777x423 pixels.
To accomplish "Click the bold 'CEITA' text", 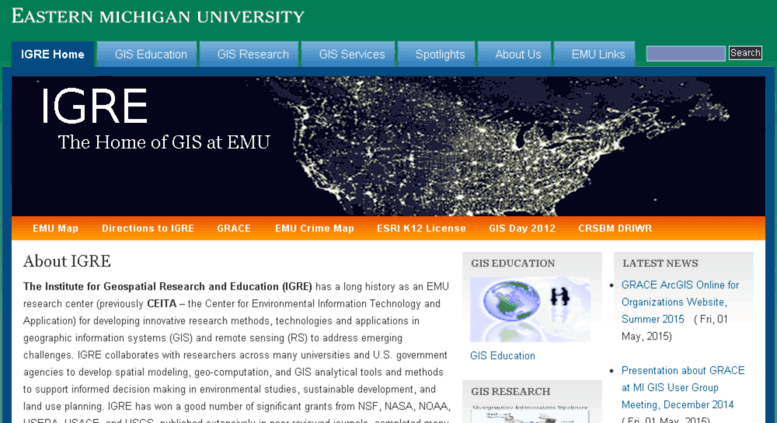I will (162, 304).
